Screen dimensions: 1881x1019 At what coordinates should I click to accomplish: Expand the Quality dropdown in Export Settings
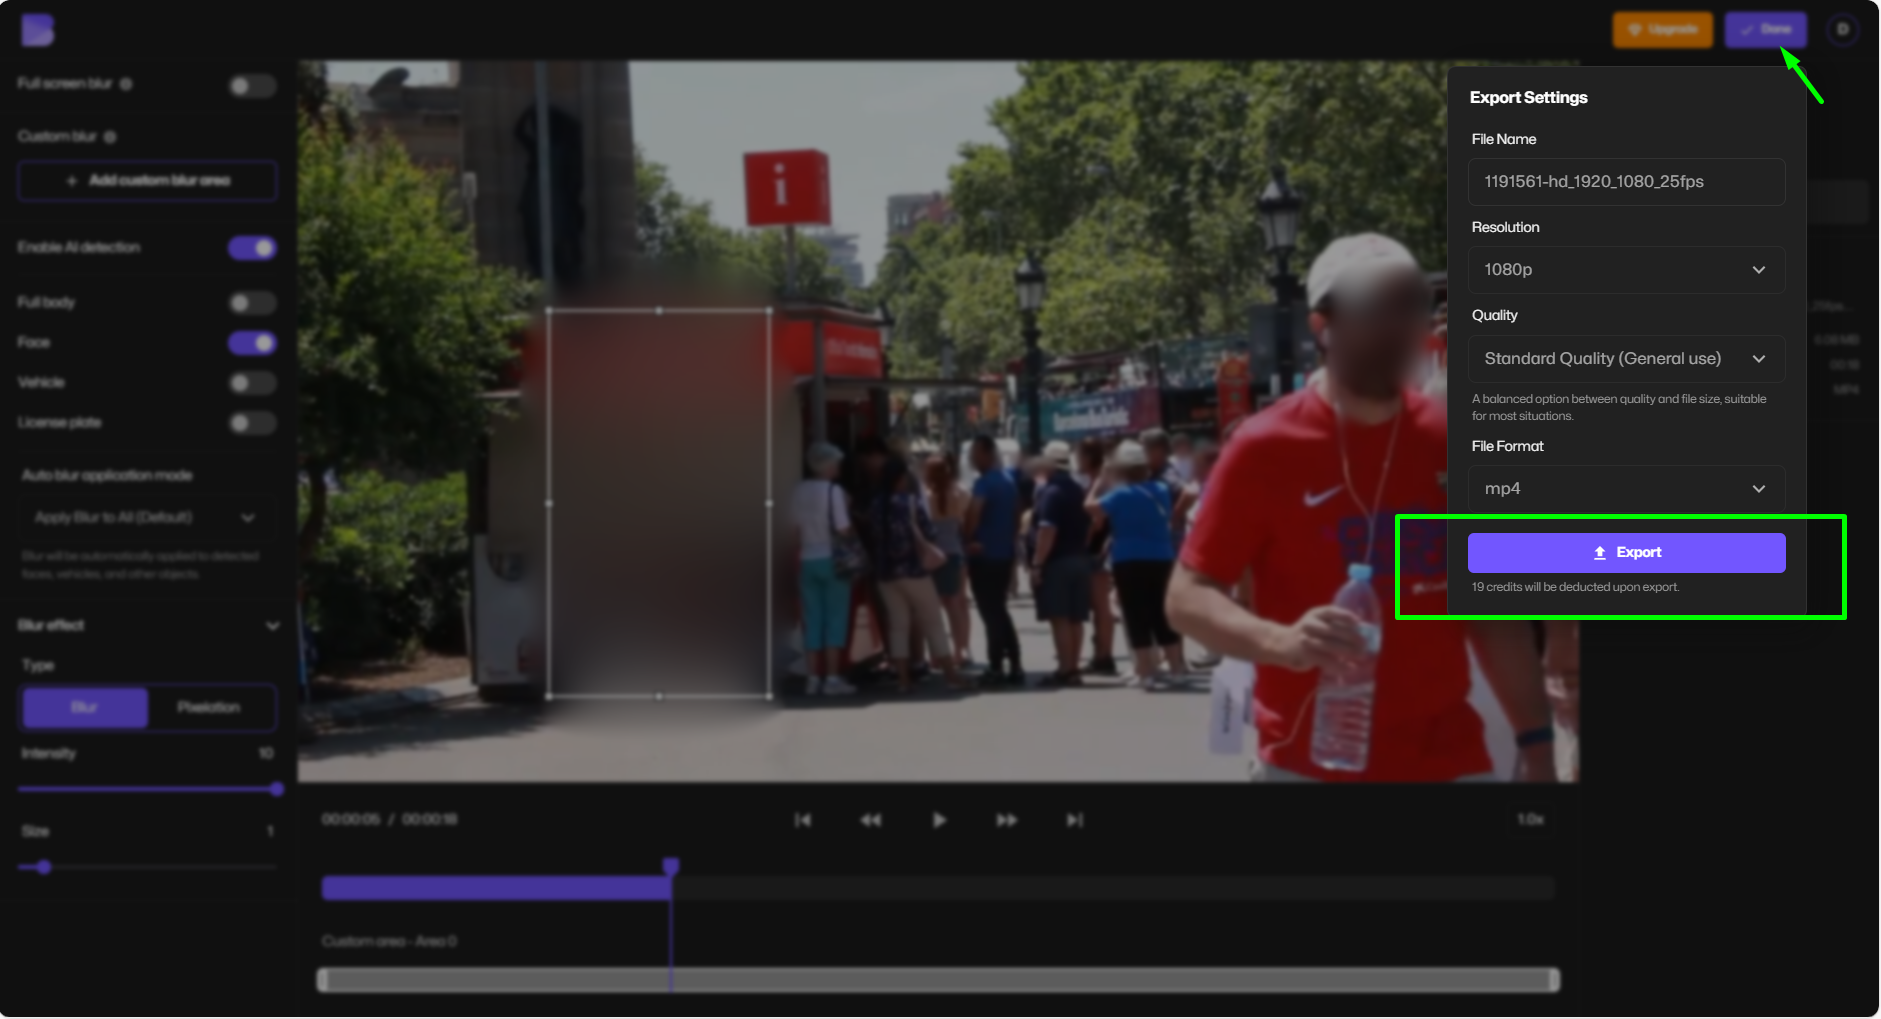pyautogui.click(x=1626, y=359)
